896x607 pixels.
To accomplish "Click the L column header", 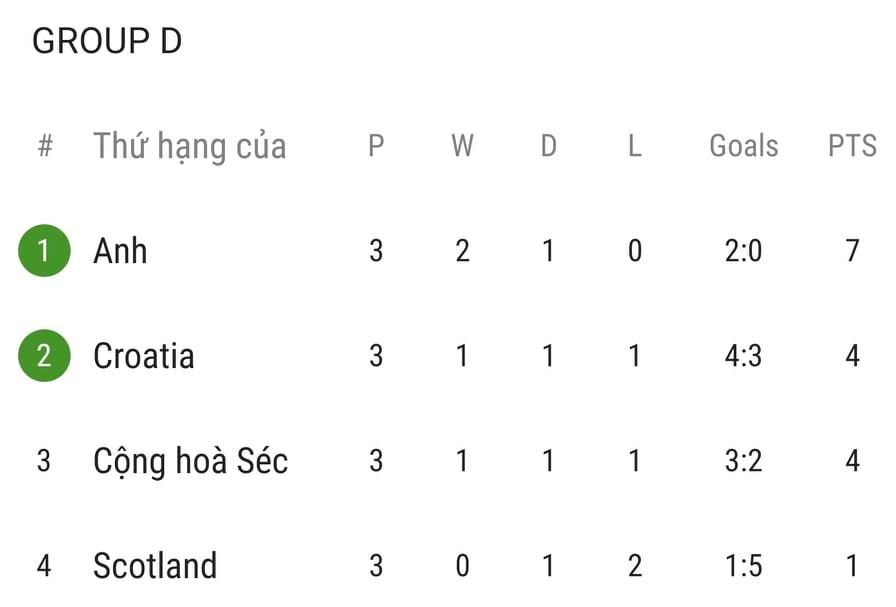I will point(634,146).
